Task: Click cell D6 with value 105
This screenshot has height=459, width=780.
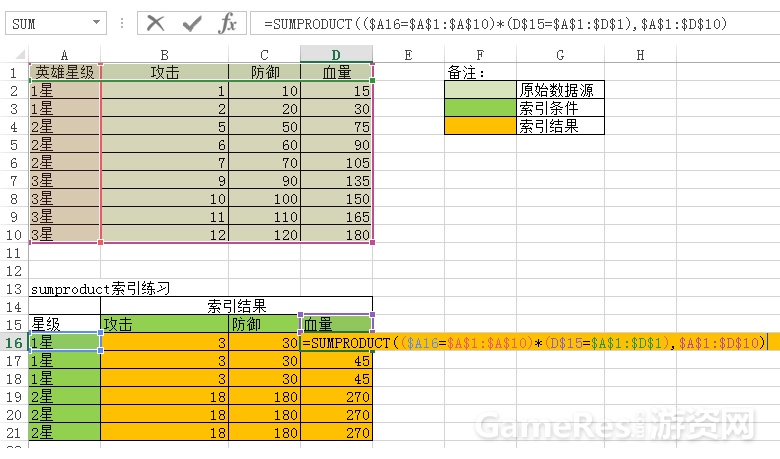Action: [337, 162]
